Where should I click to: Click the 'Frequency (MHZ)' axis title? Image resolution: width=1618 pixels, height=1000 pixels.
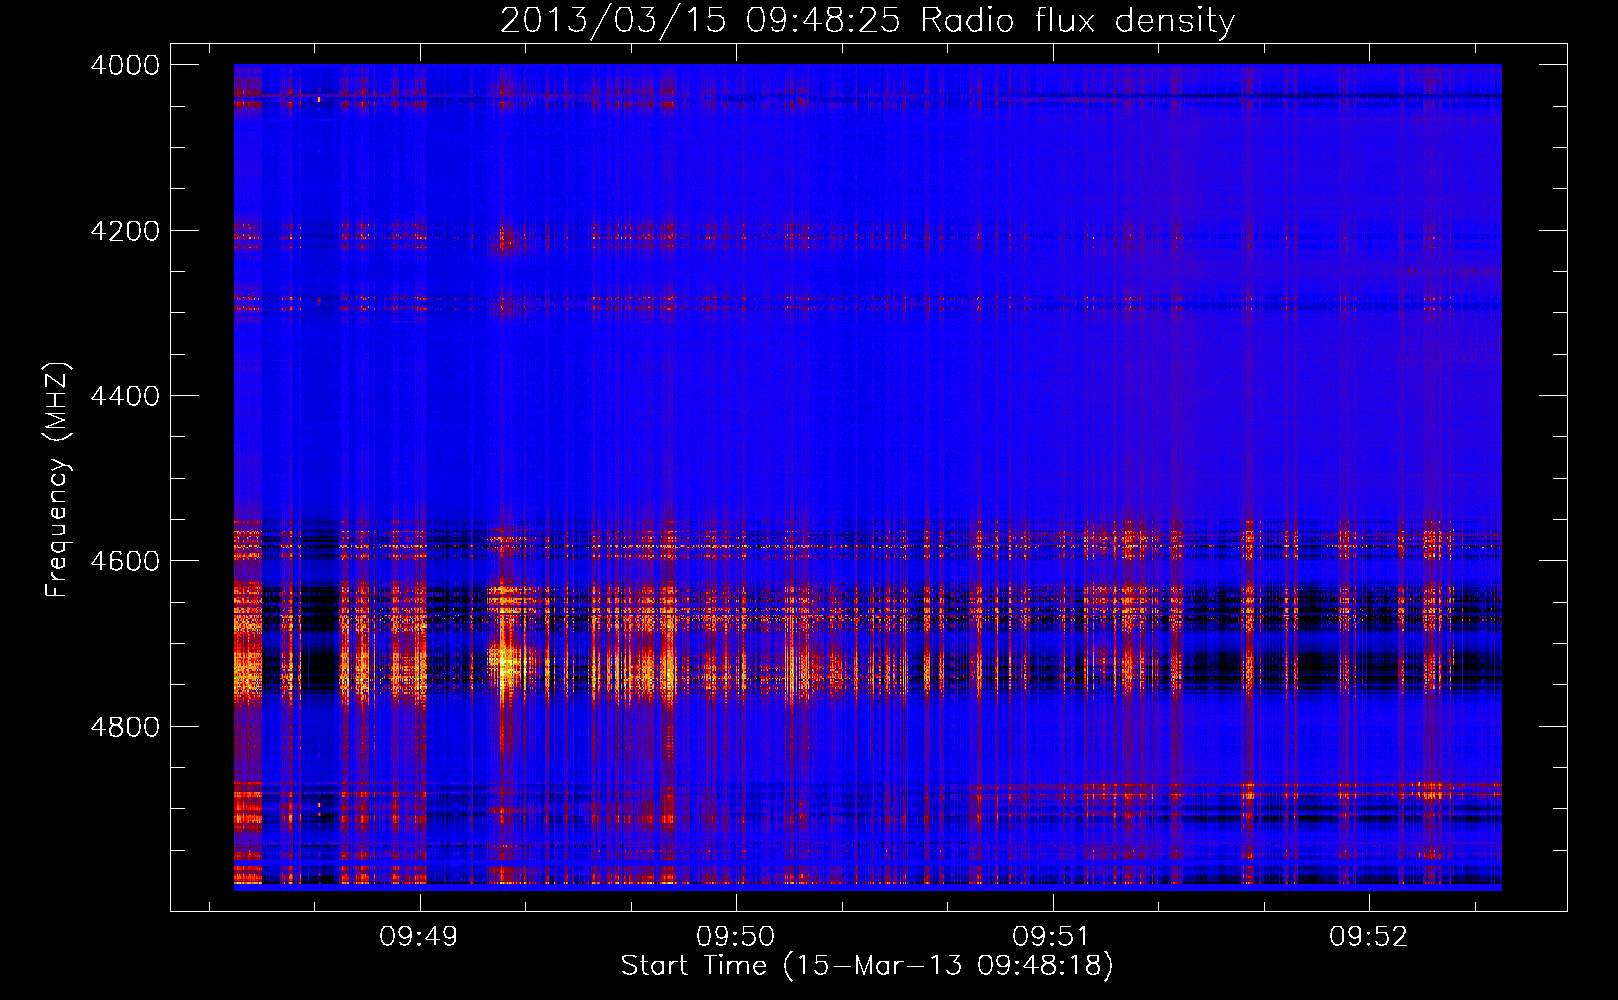coord(58,479)
